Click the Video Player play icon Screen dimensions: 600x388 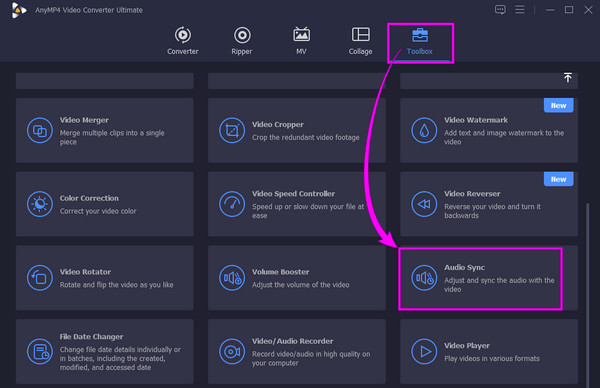pos(424,351)
